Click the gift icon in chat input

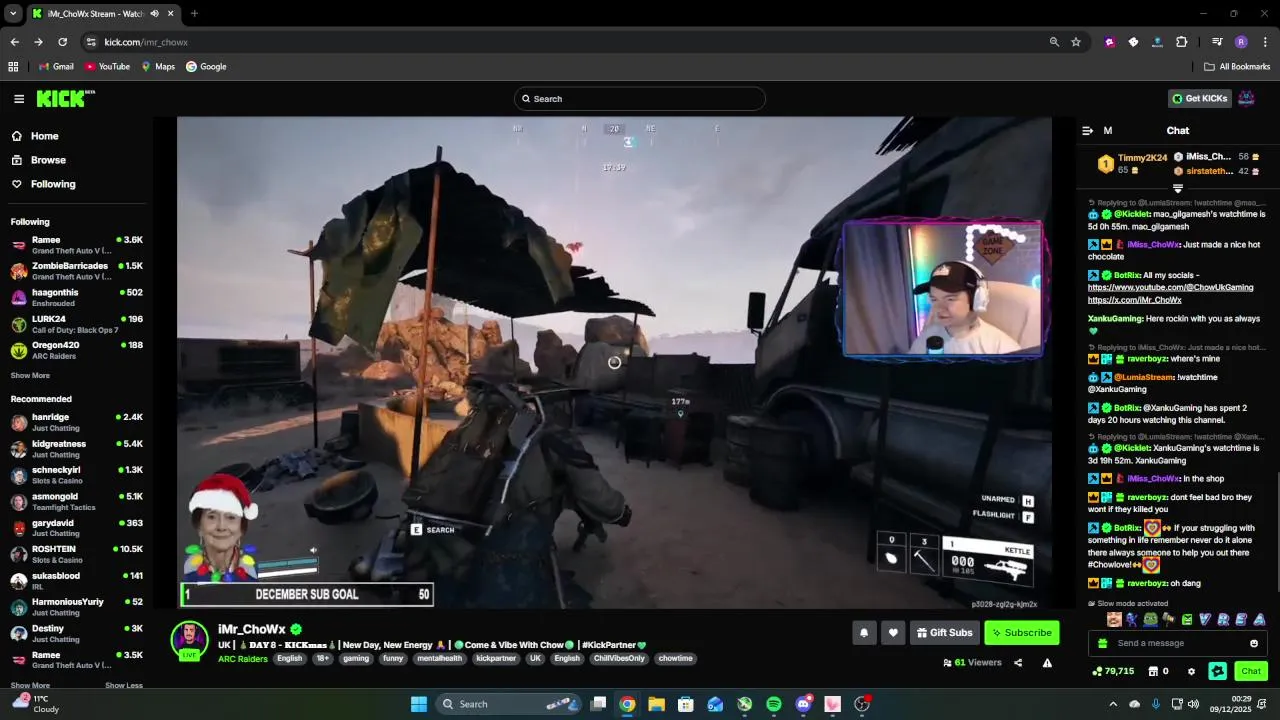[1102, 643]
